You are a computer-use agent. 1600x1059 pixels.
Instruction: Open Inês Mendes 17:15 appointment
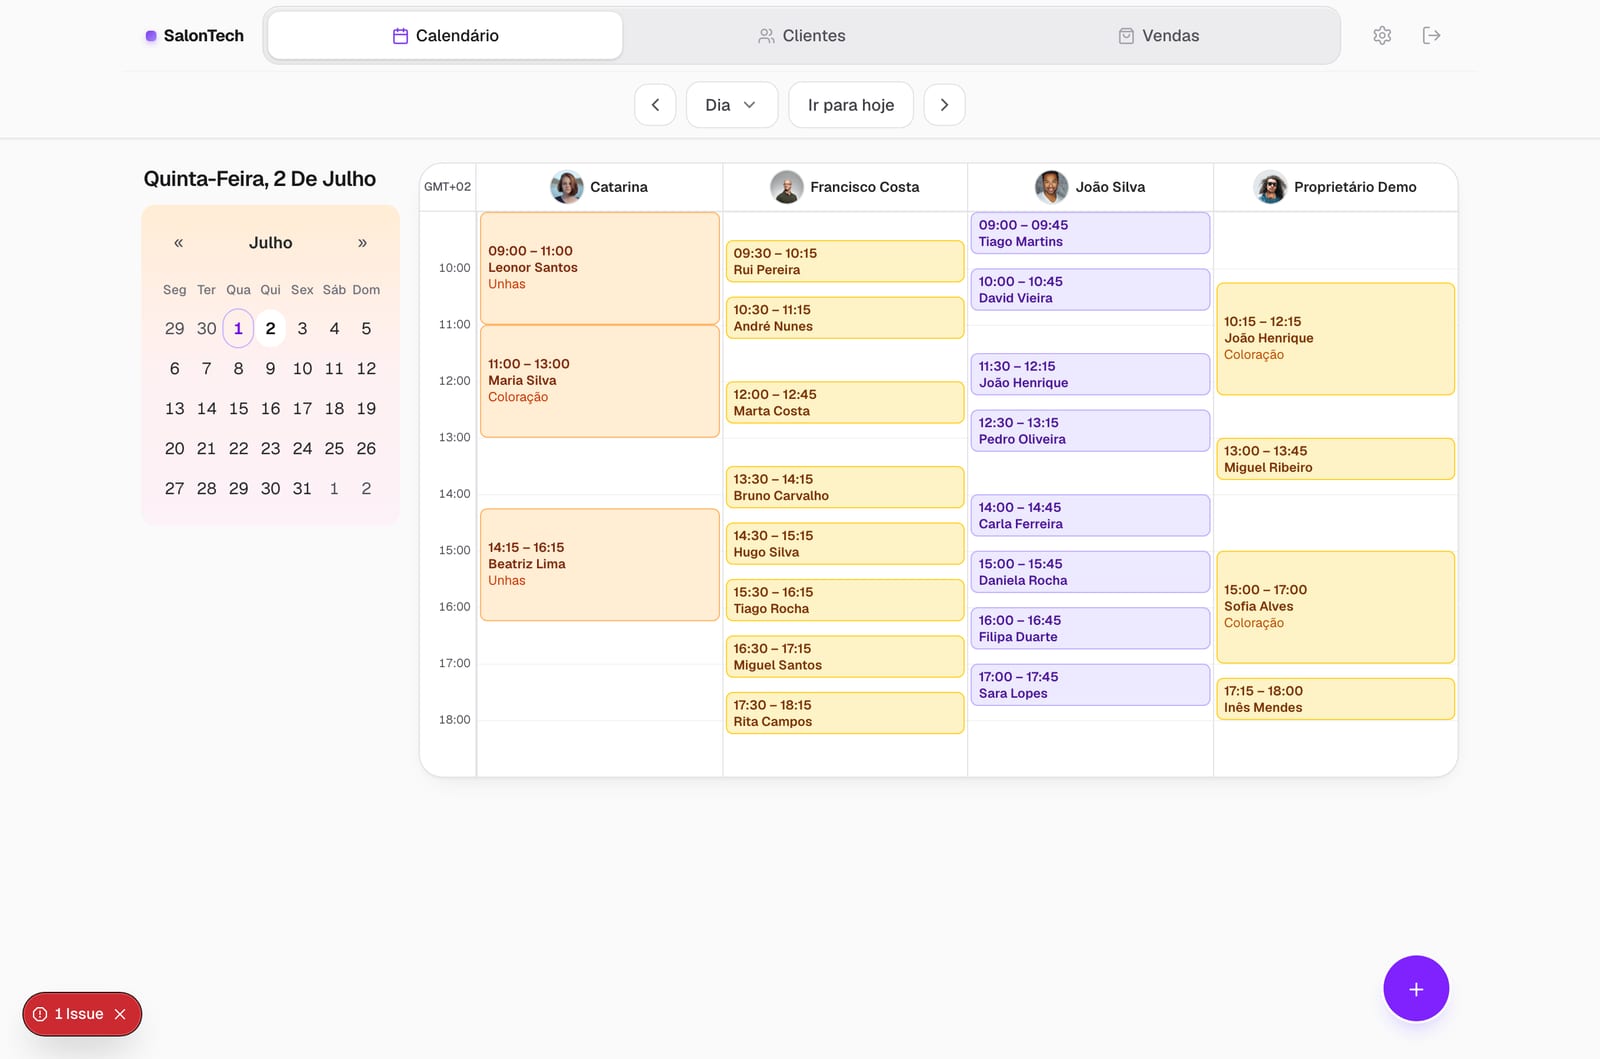[1335, 699]
